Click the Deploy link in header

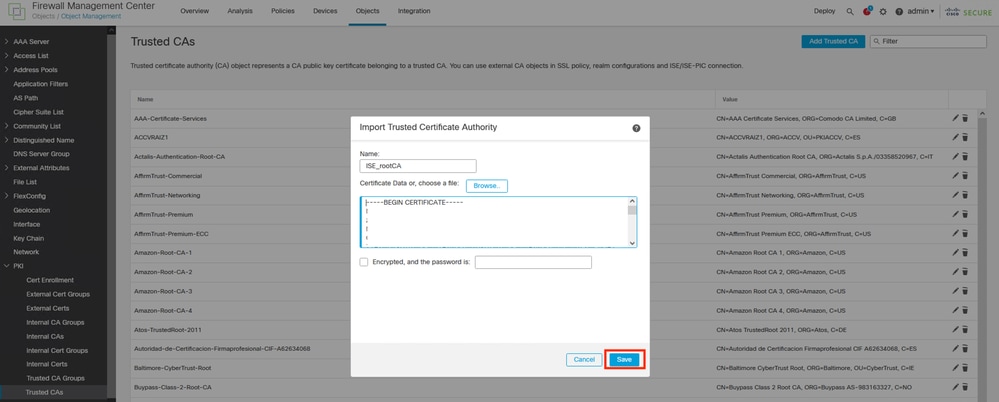tap(824, 11)
